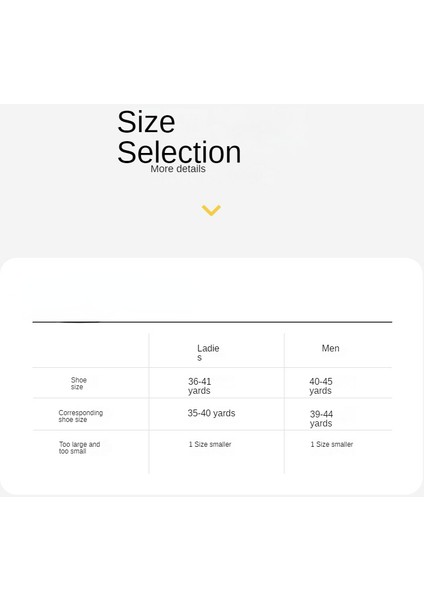Click the Too large and too small label

point(79,447)
